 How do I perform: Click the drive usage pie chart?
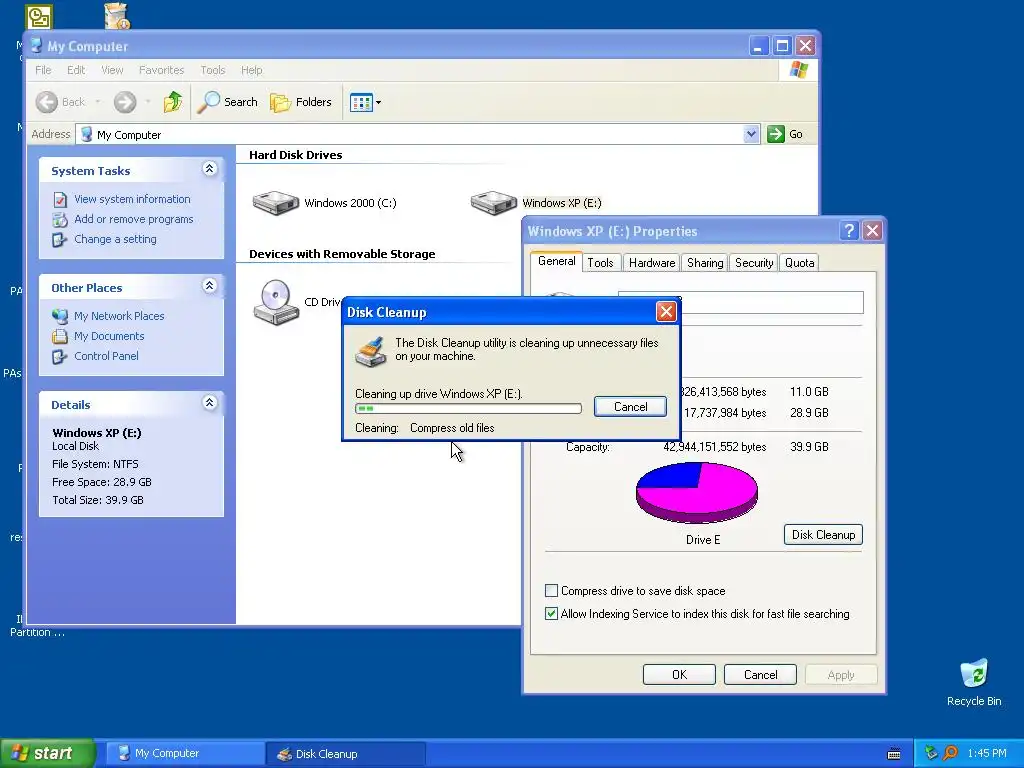click(697, 492)
